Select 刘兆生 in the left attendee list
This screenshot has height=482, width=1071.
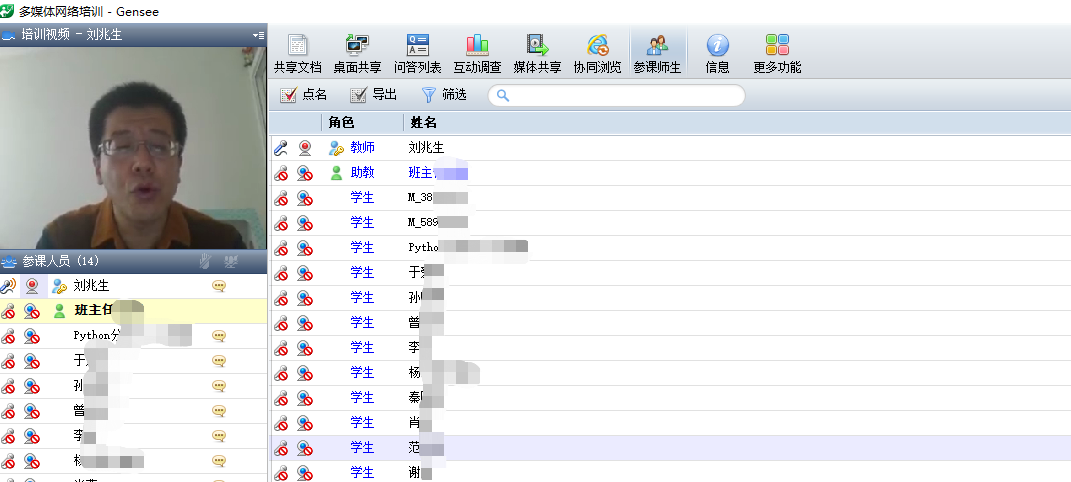tap(133, 286)
